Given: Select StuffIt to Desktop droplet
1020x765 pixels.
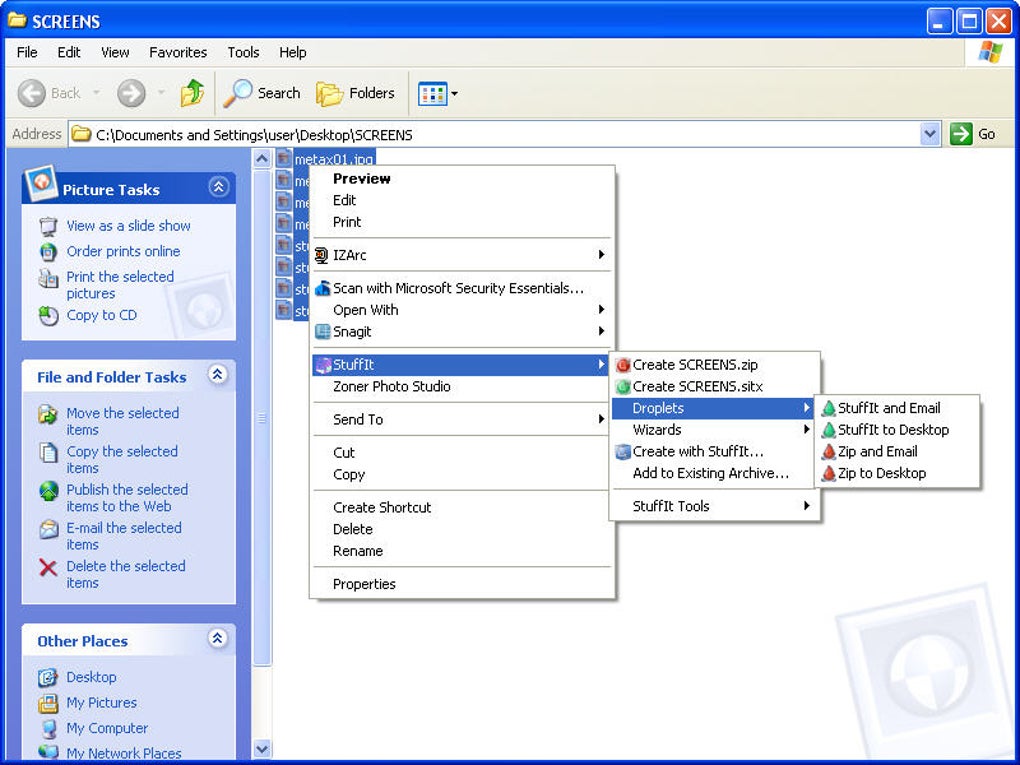Looking at the screenshot, I should click(x=897, y=430).
